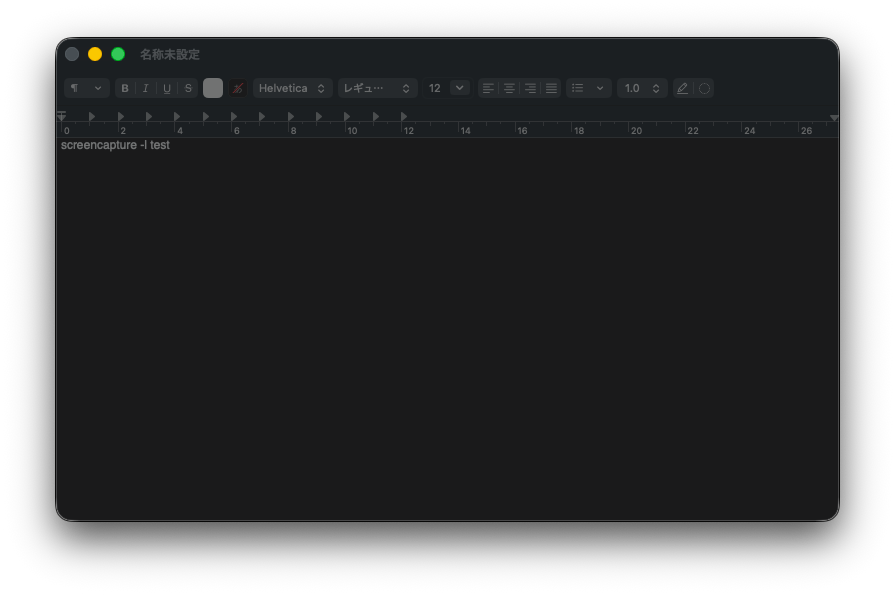895x595 pixels.
Task: Click the circle icon beside the pen tool
Action: coord(704,88)
